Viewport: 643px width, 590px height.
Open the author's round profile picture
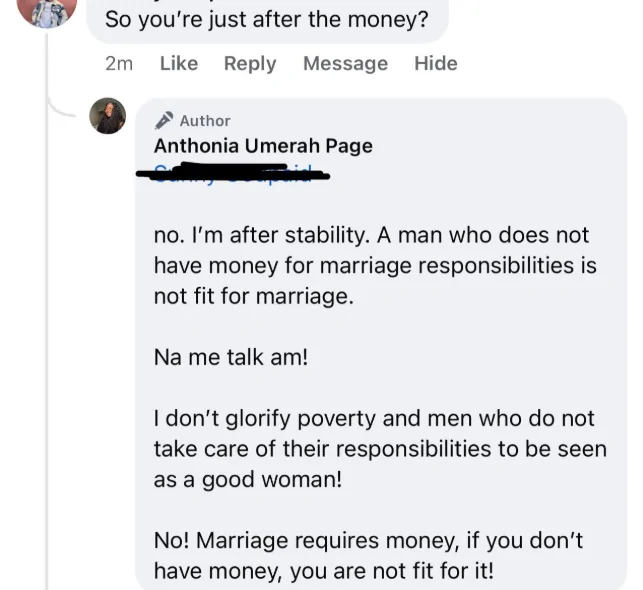coord(108,116)
